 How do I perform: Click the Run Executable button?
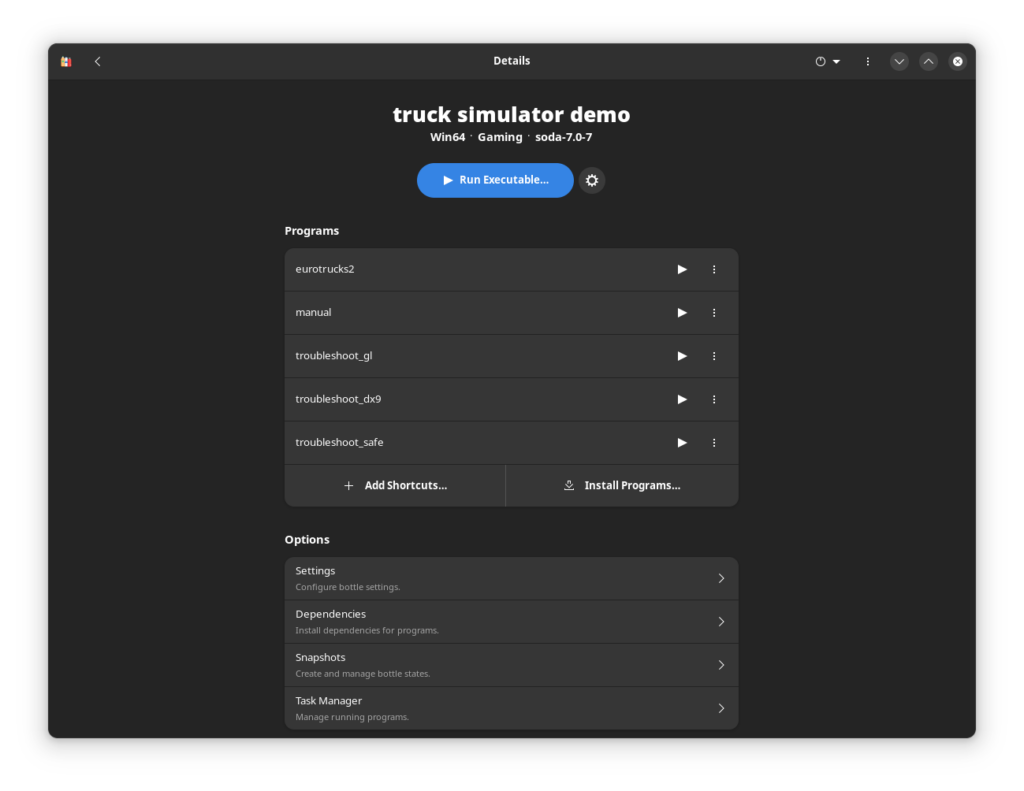click(x=495, y=180)
